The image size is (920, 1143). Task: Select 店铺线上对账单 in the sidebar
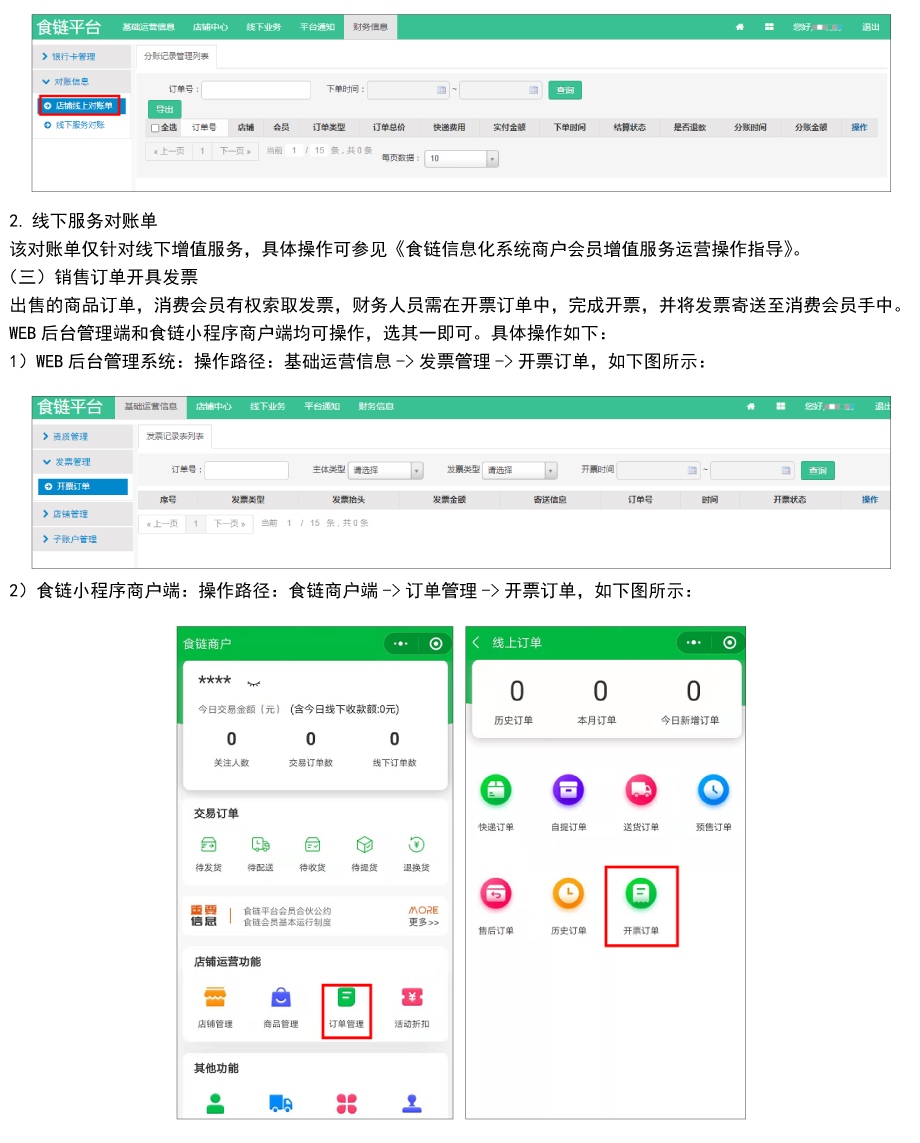pos(82,105)
